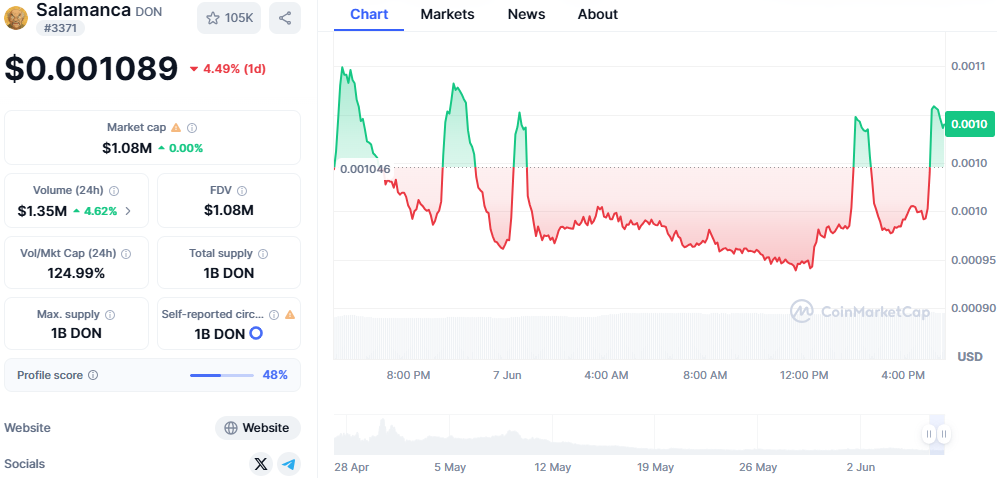Open the Volume (24h) info icon
997x478 pixels.
(x=114, y=190)
